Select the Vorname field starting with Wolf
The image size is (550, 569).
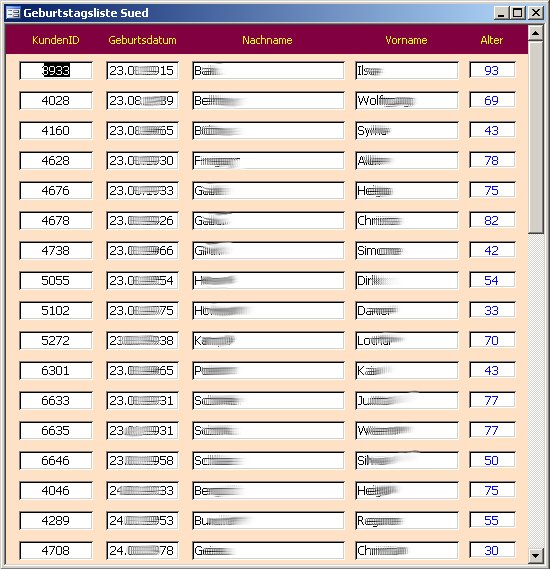tap(407, 101)
